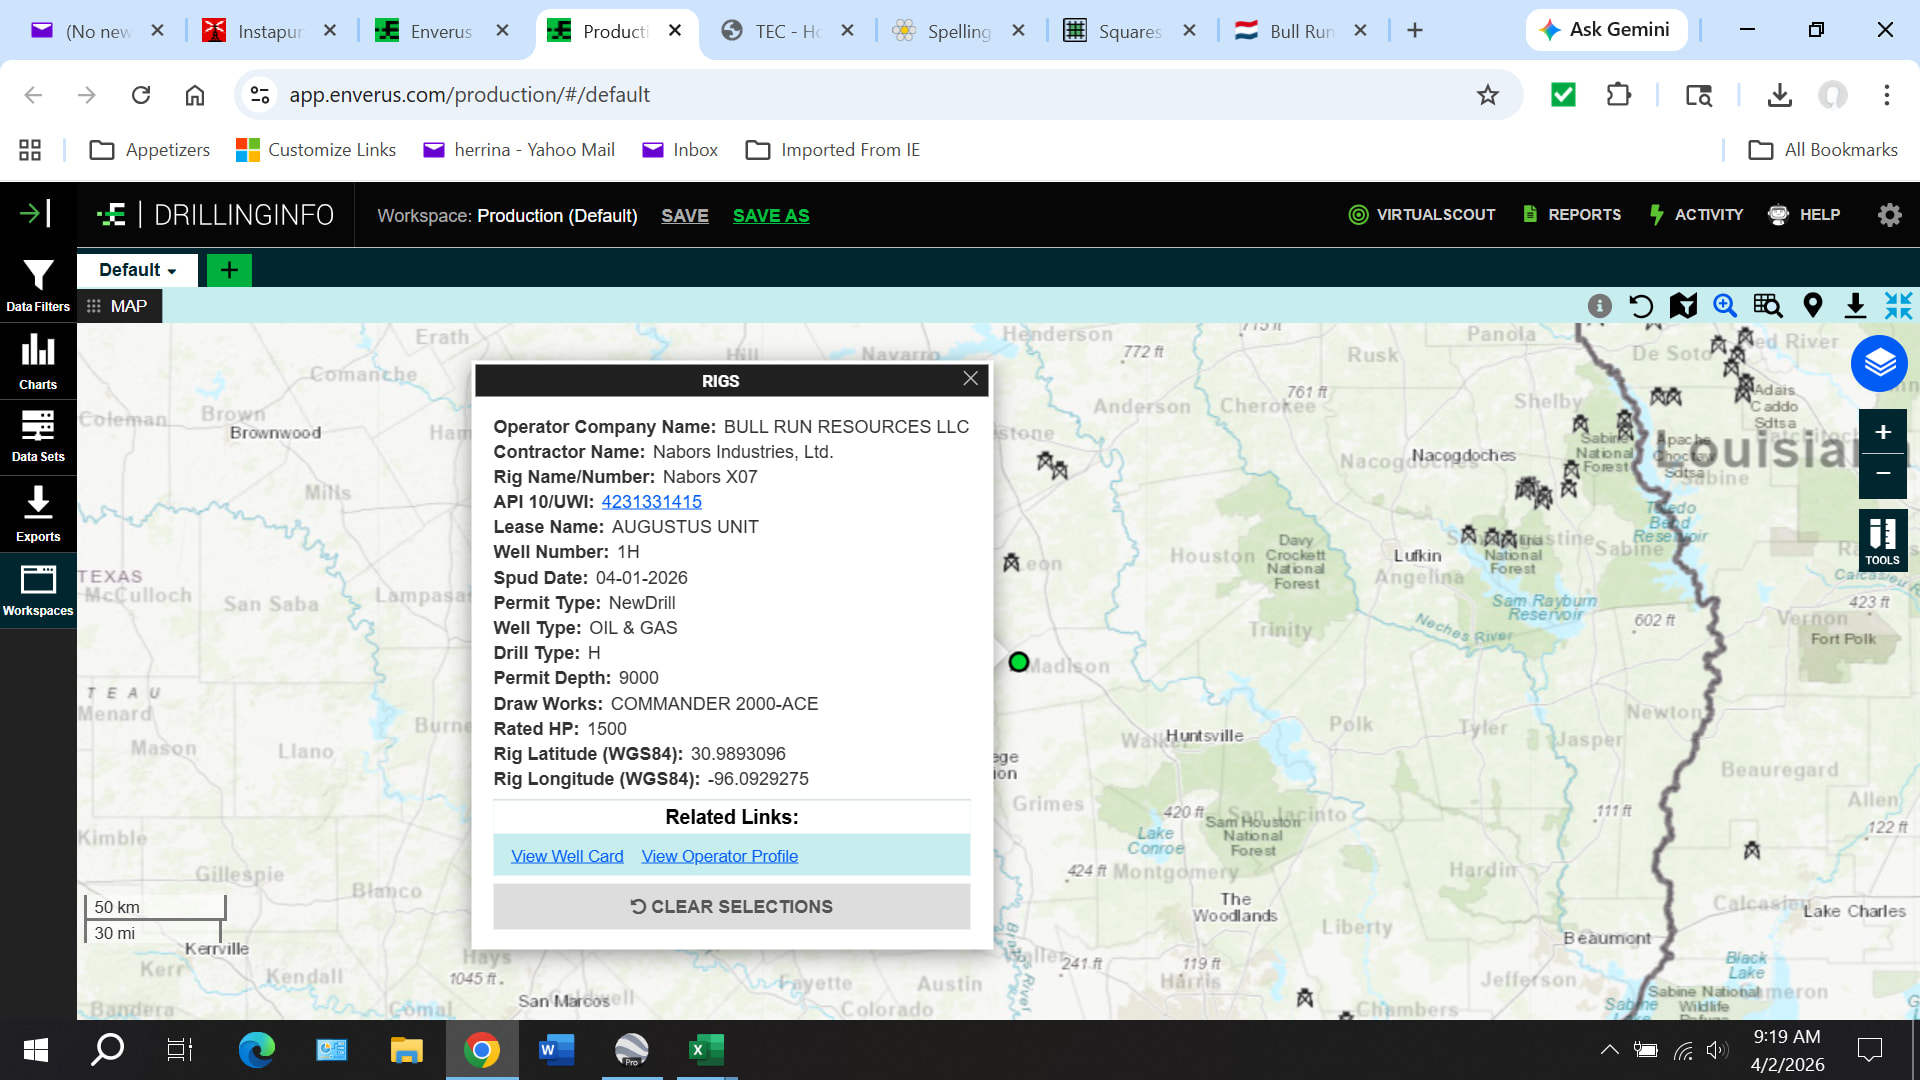Screen dimensions: 1920x1080
Task: Toggle the collapse map fullscreen arrows
Action: click(x=1898, y=306)
